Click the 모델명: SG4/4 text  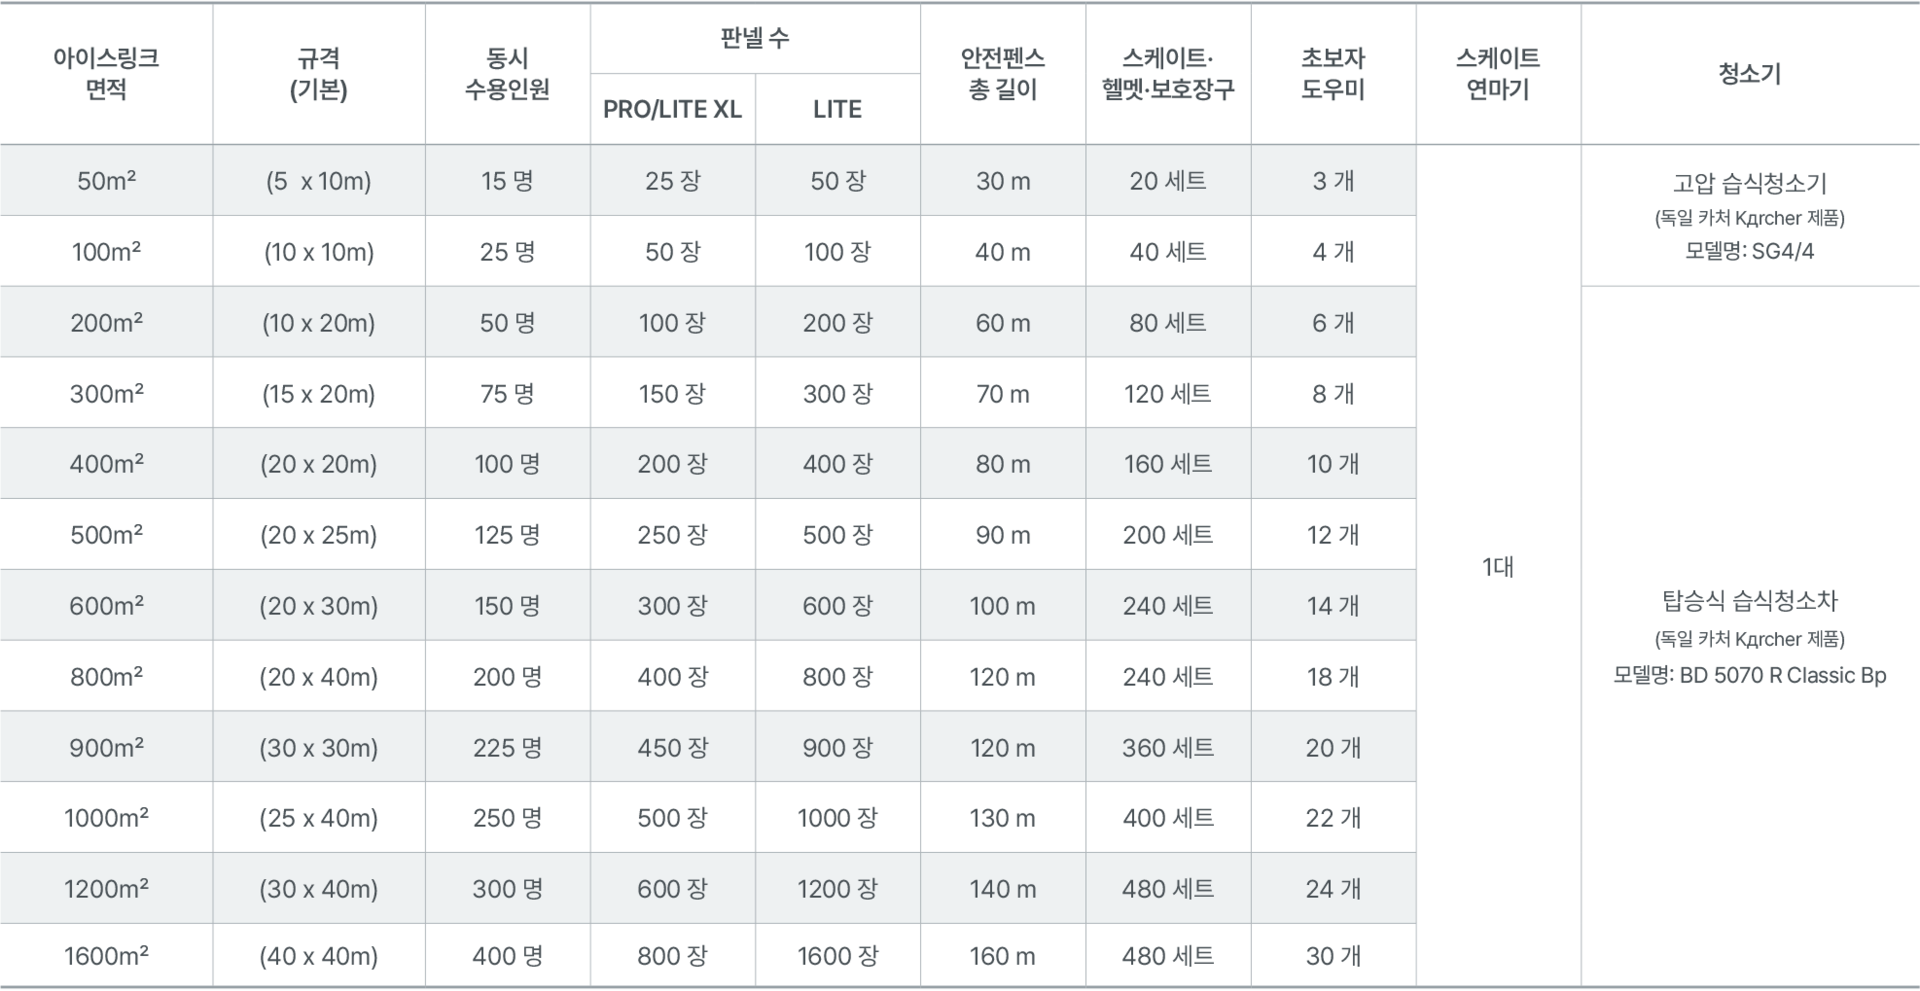[1750, 251]
